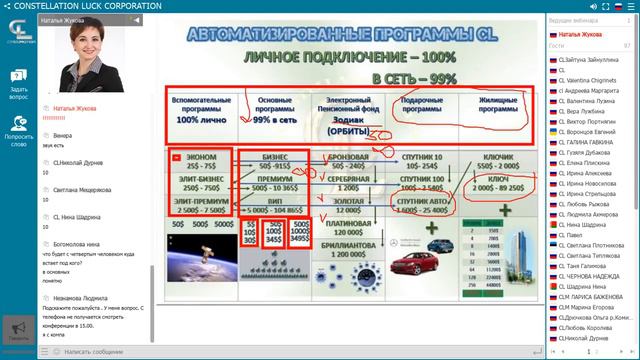Send the message with the enter arrow icon
Image resolution: width=640 pixels, height=360 pixels.
coord(538,351)
